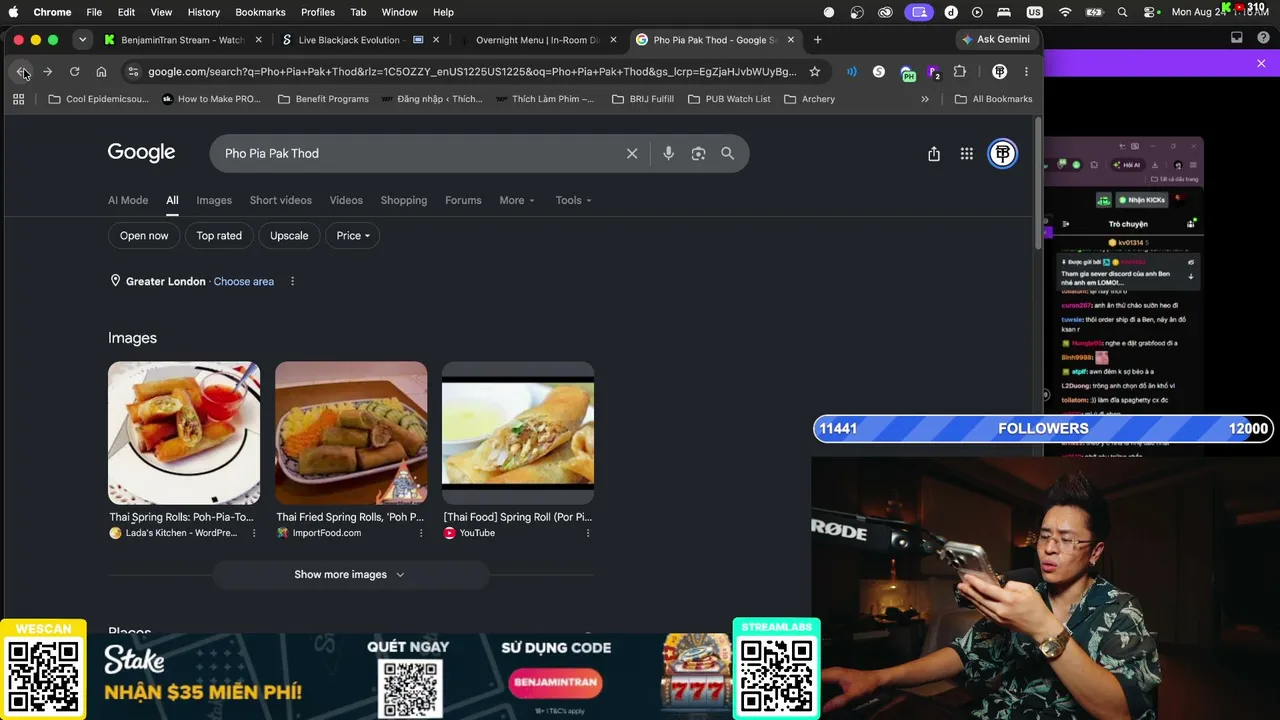Open the YouTube spring roll image thumbnail
The image size is (1280, 720).
[x=518, y=433]
